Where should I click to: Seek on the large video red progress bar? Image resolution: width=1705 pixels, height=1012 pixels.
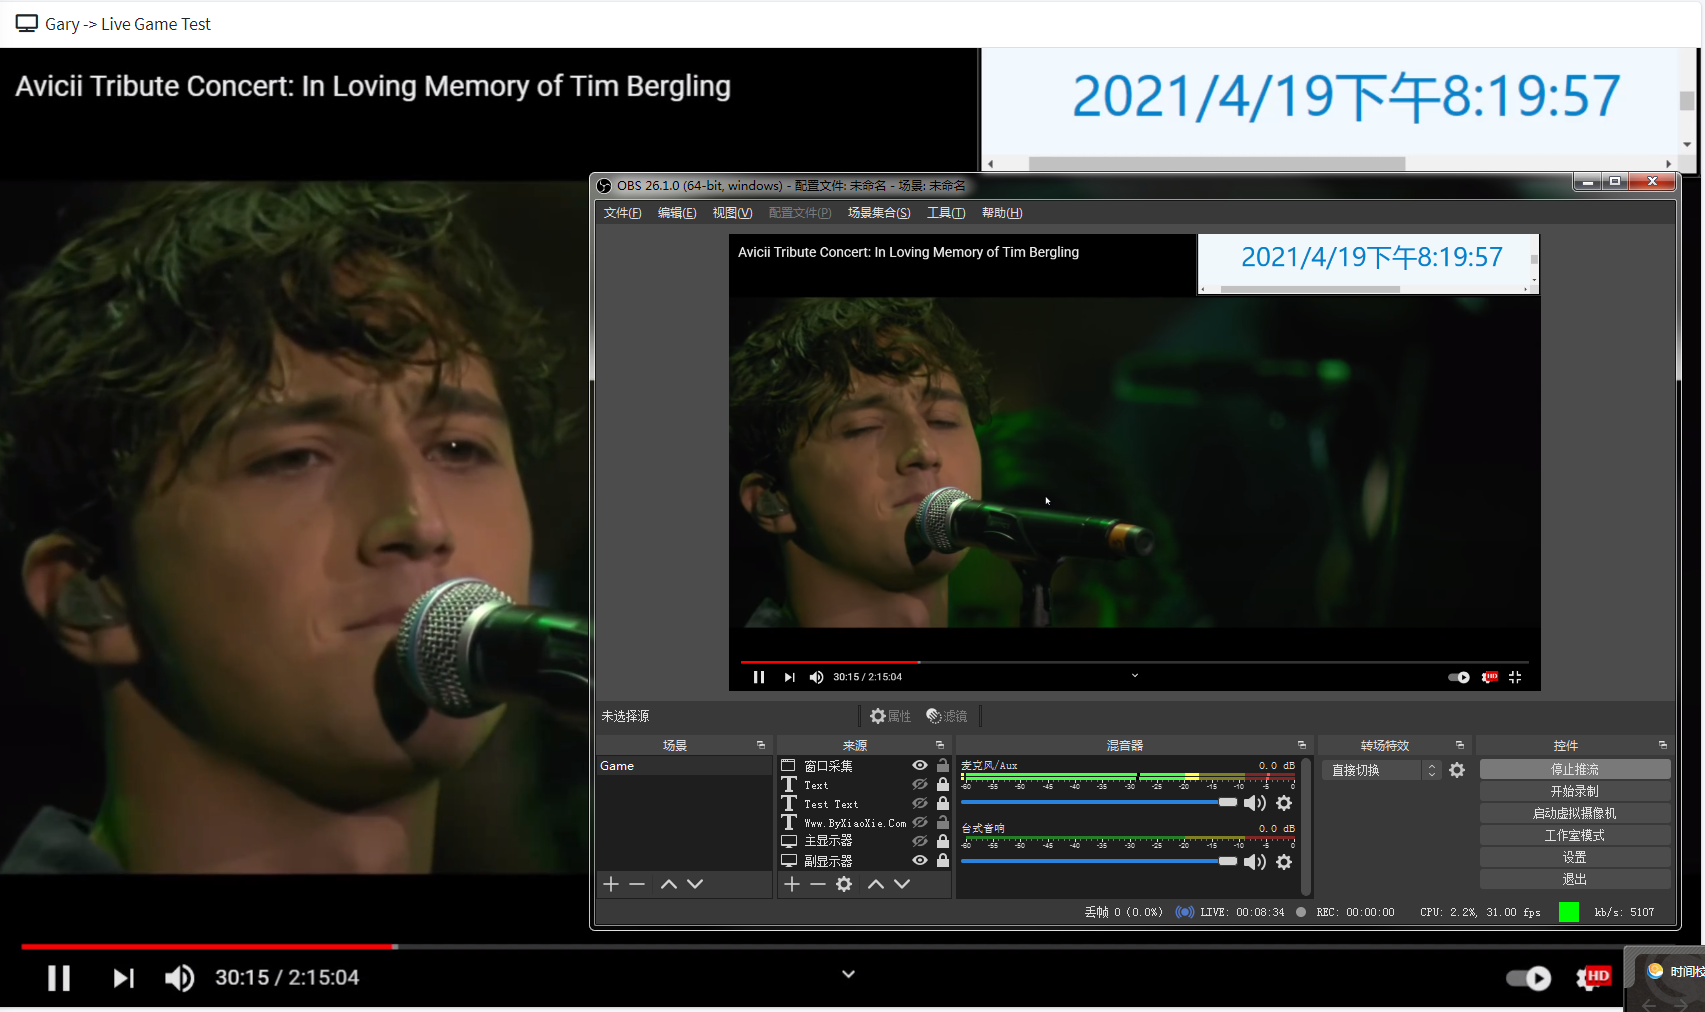coord(208,946)
